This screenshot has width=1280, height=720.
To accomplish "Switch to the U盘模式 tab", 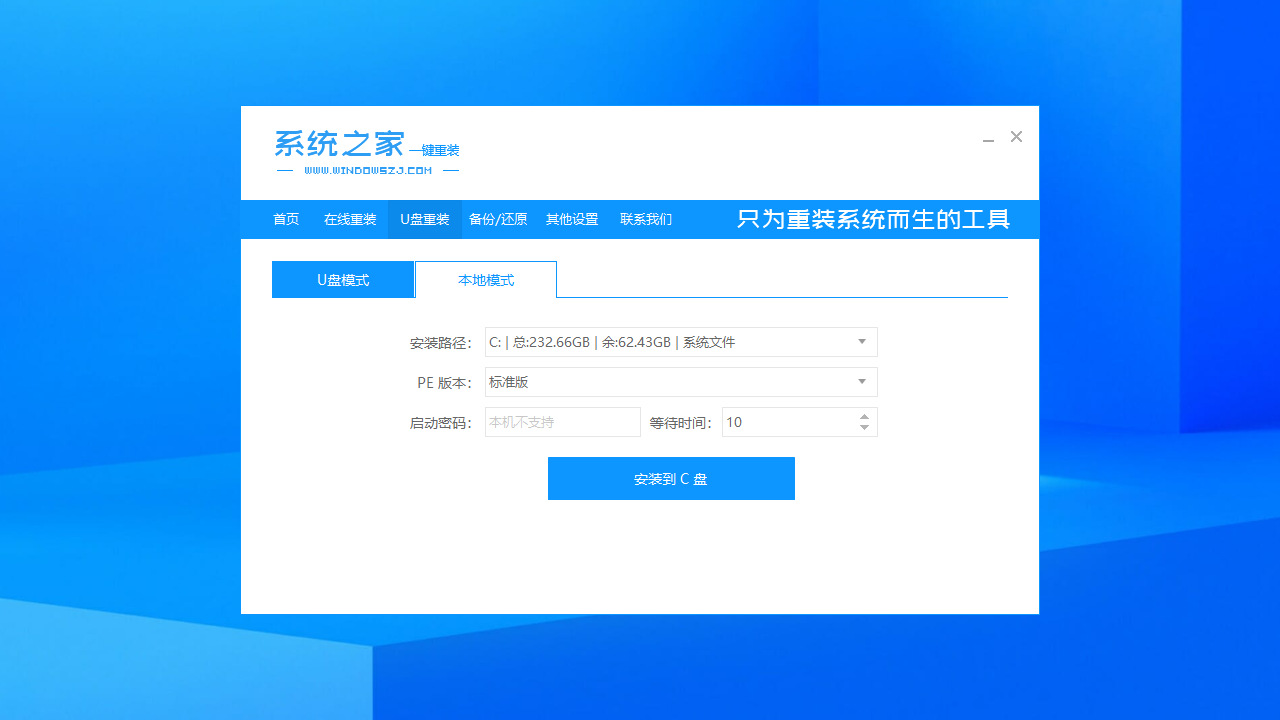I will click(x=343, y=279).
